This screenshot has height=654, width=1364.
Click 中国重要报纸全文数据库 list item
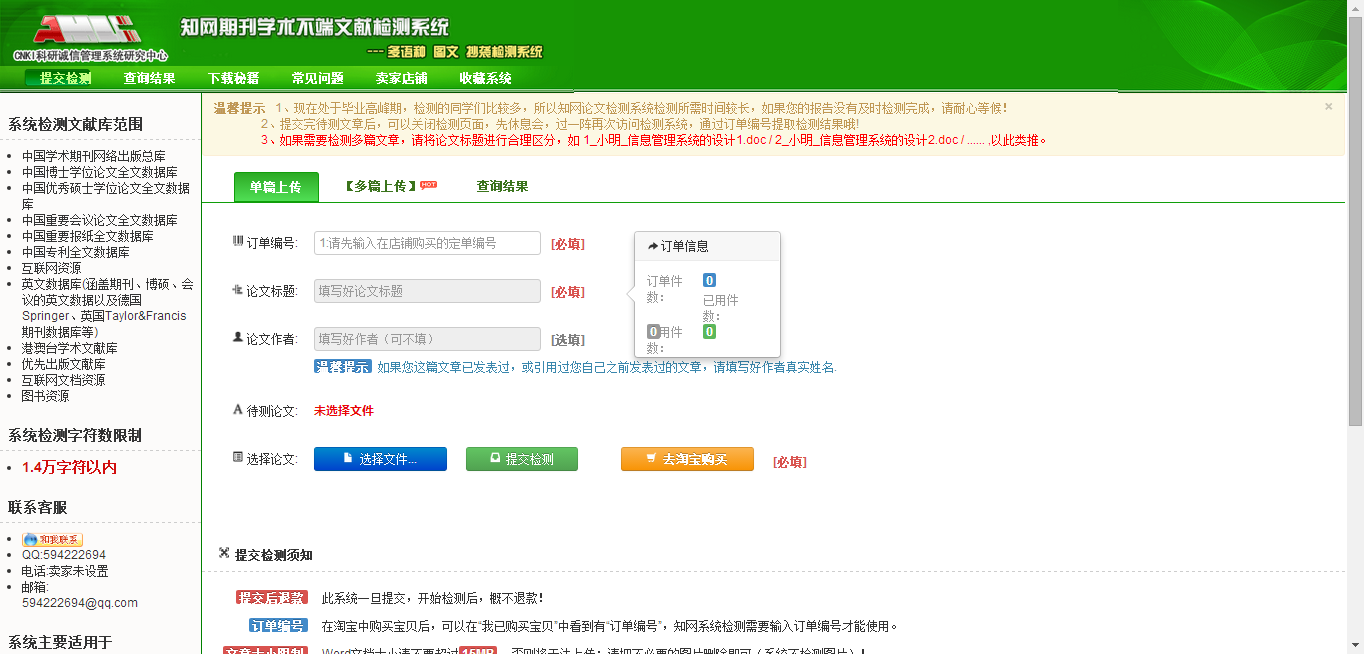[88, 237]
